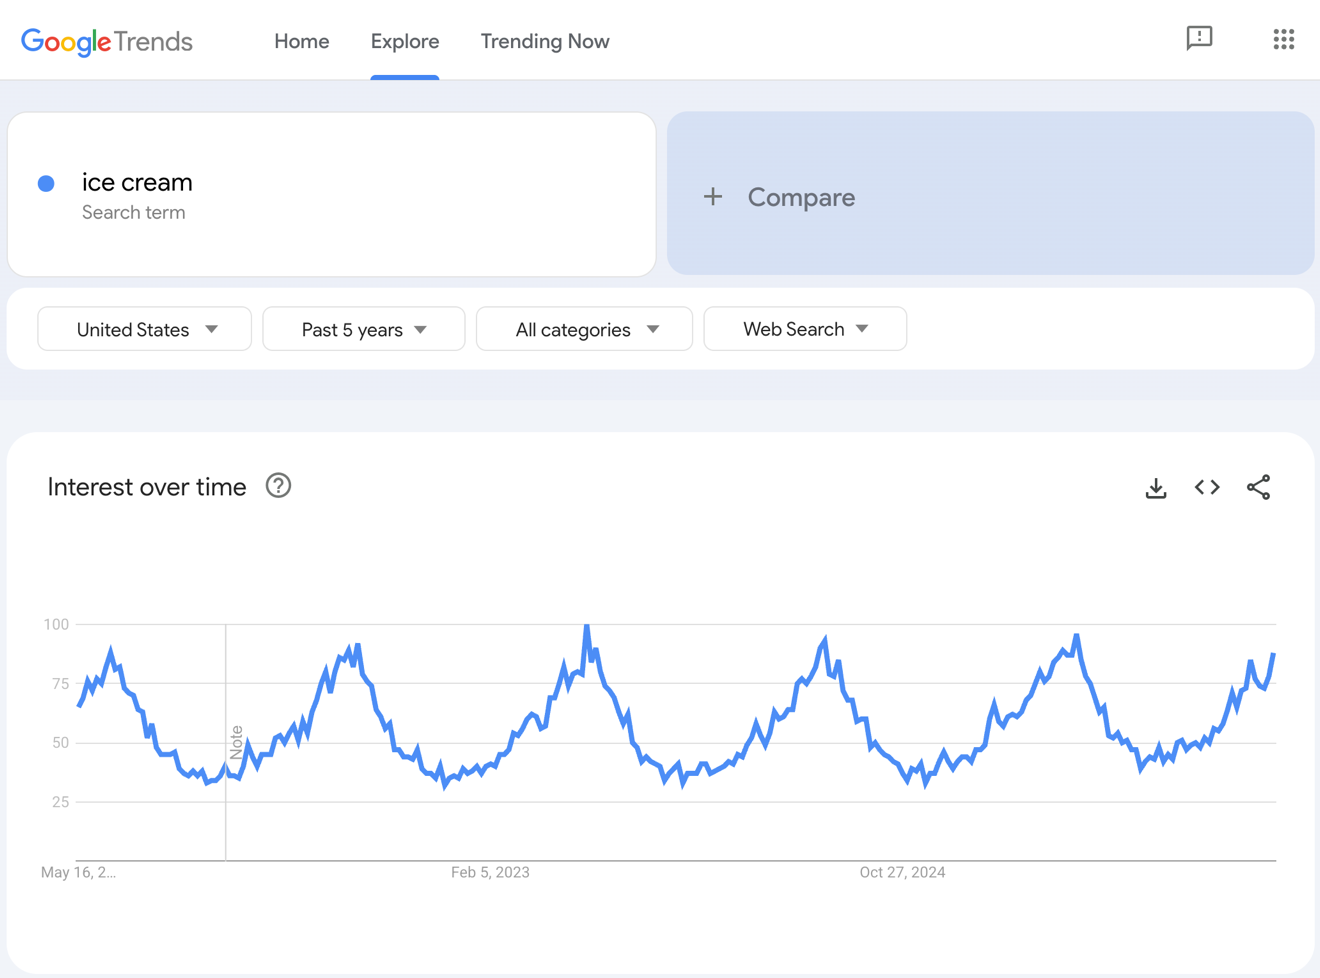Viewport: 1320px width, 978px height.
Task: Click the embed code icon
Action: 1207,488
